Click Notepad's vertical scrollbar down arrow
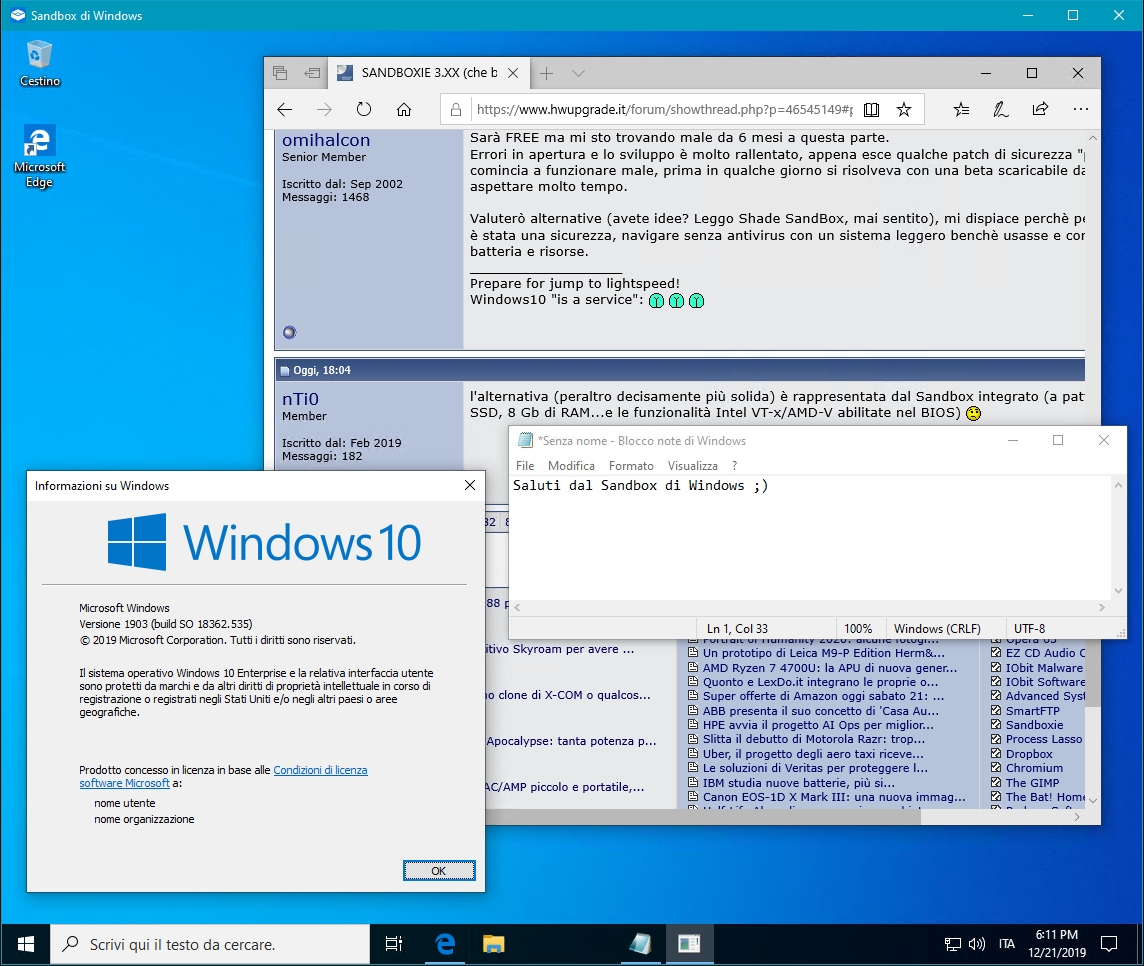This screenshot has width=1144, height=966. point(1118,591)
